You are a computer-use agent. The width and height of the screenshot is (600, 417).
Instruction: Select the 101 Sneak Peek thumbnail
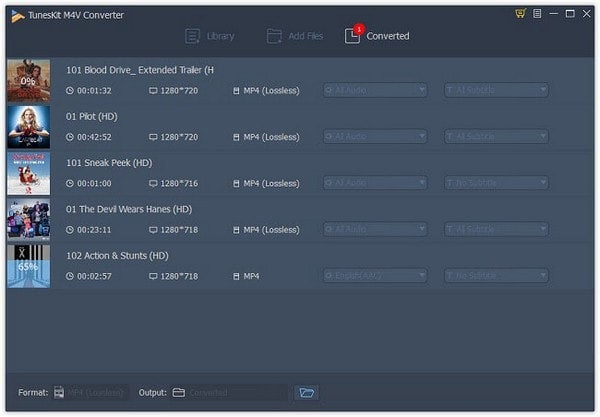click(29, 173)
